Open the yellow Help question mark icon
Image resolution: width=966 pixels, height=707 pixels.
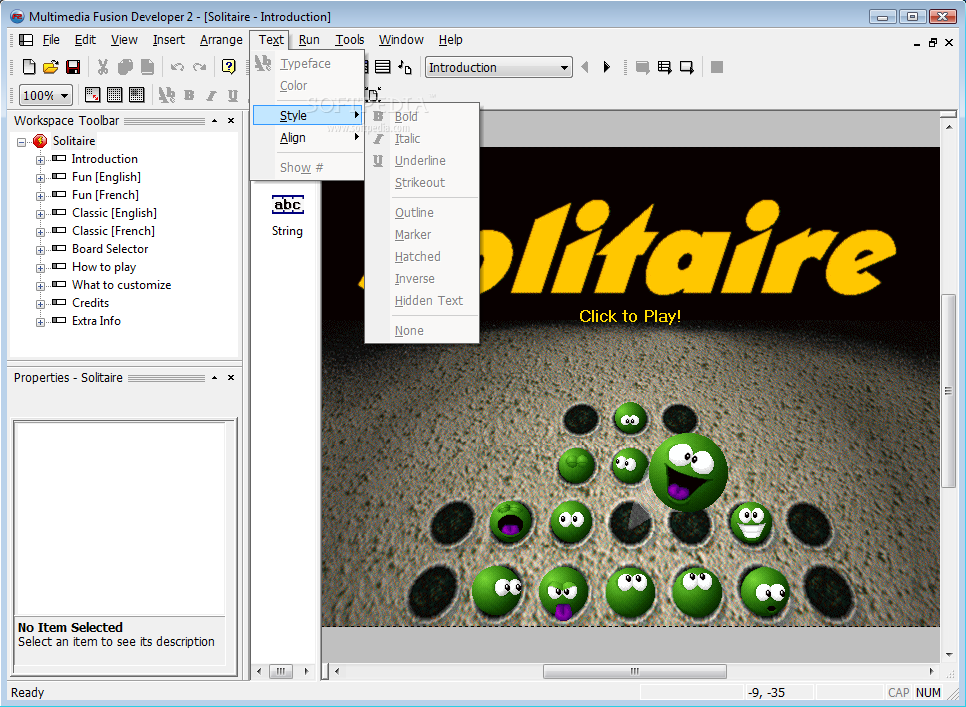[x=229, y=67]
